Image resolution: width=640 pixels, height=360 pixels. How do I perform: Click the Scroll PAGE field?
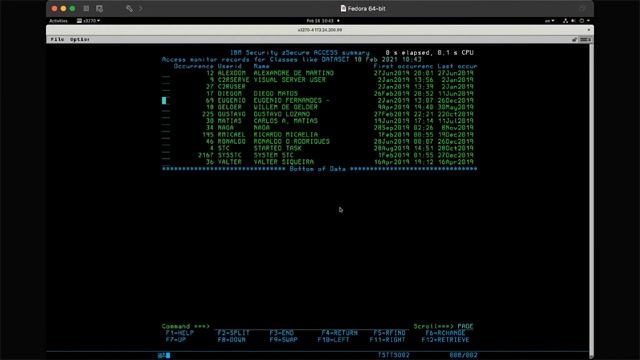pyautogui.click(x=465, y=326)
